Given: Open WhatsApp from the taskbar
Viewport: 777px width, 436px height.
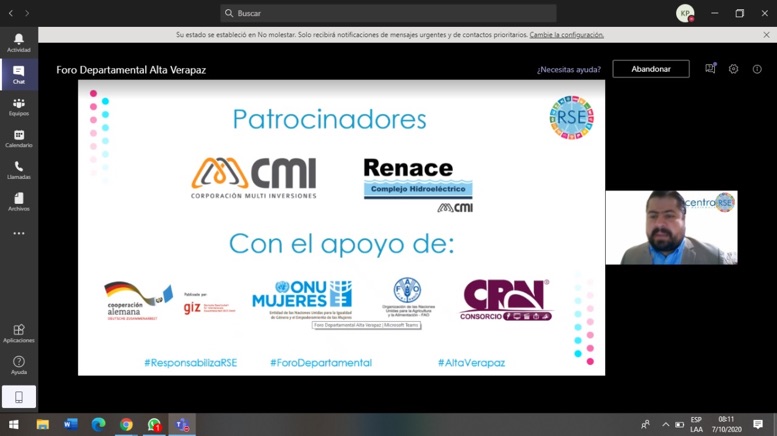Looking at the screenshot, I should (154, 425).
